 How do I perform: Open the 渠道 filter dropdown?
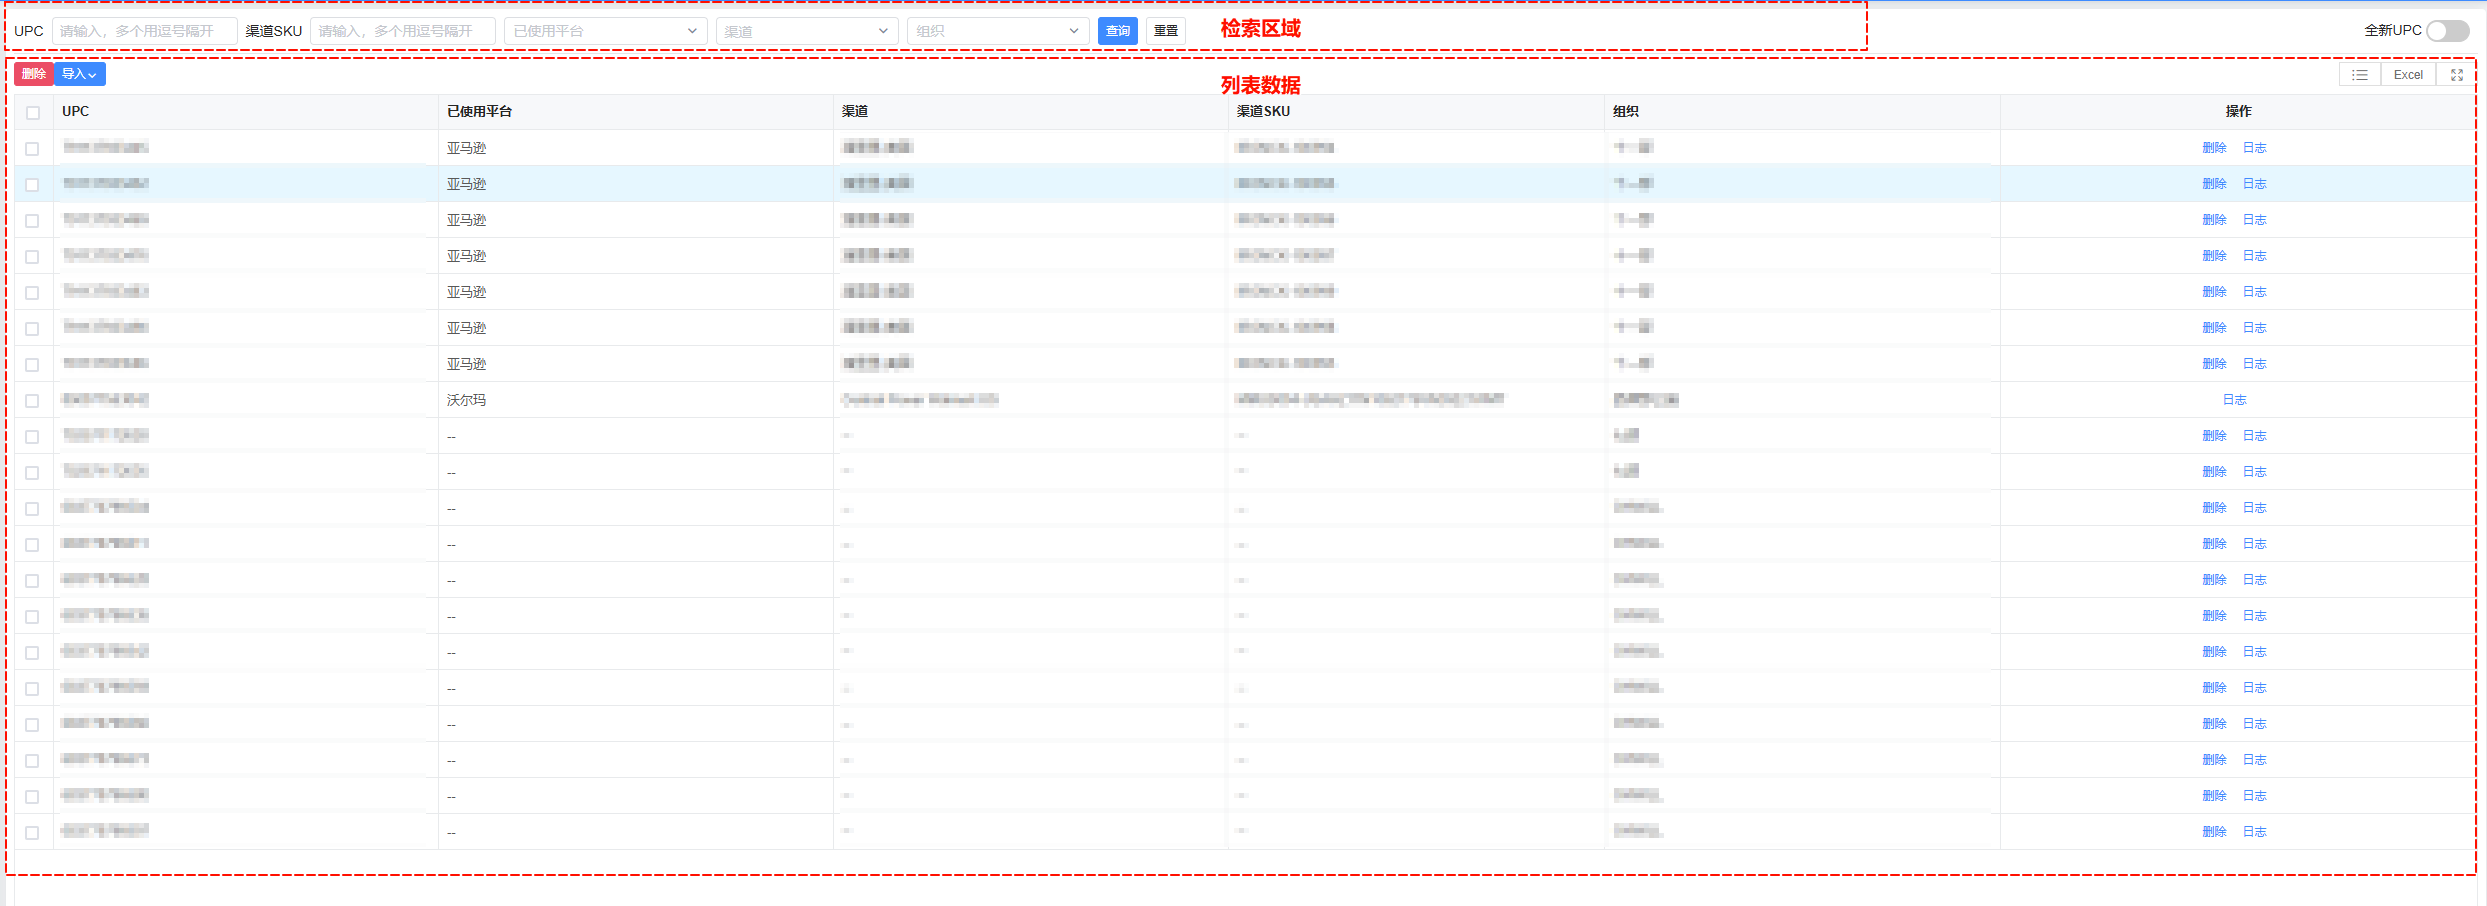[x=806, y=31]
